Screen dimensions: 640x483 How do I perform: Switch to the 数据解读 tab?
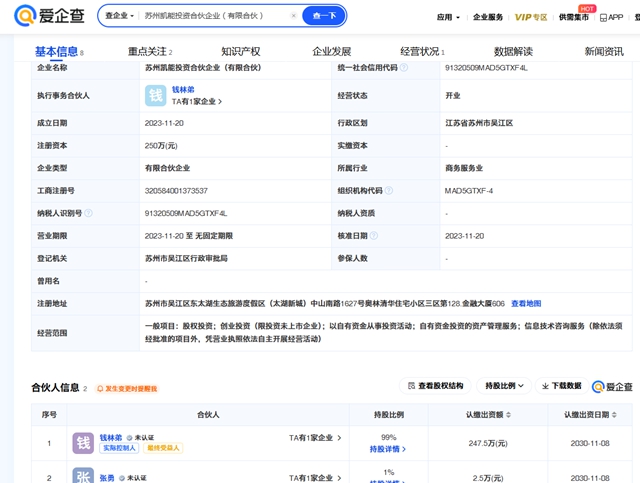(x=513, y=51)
